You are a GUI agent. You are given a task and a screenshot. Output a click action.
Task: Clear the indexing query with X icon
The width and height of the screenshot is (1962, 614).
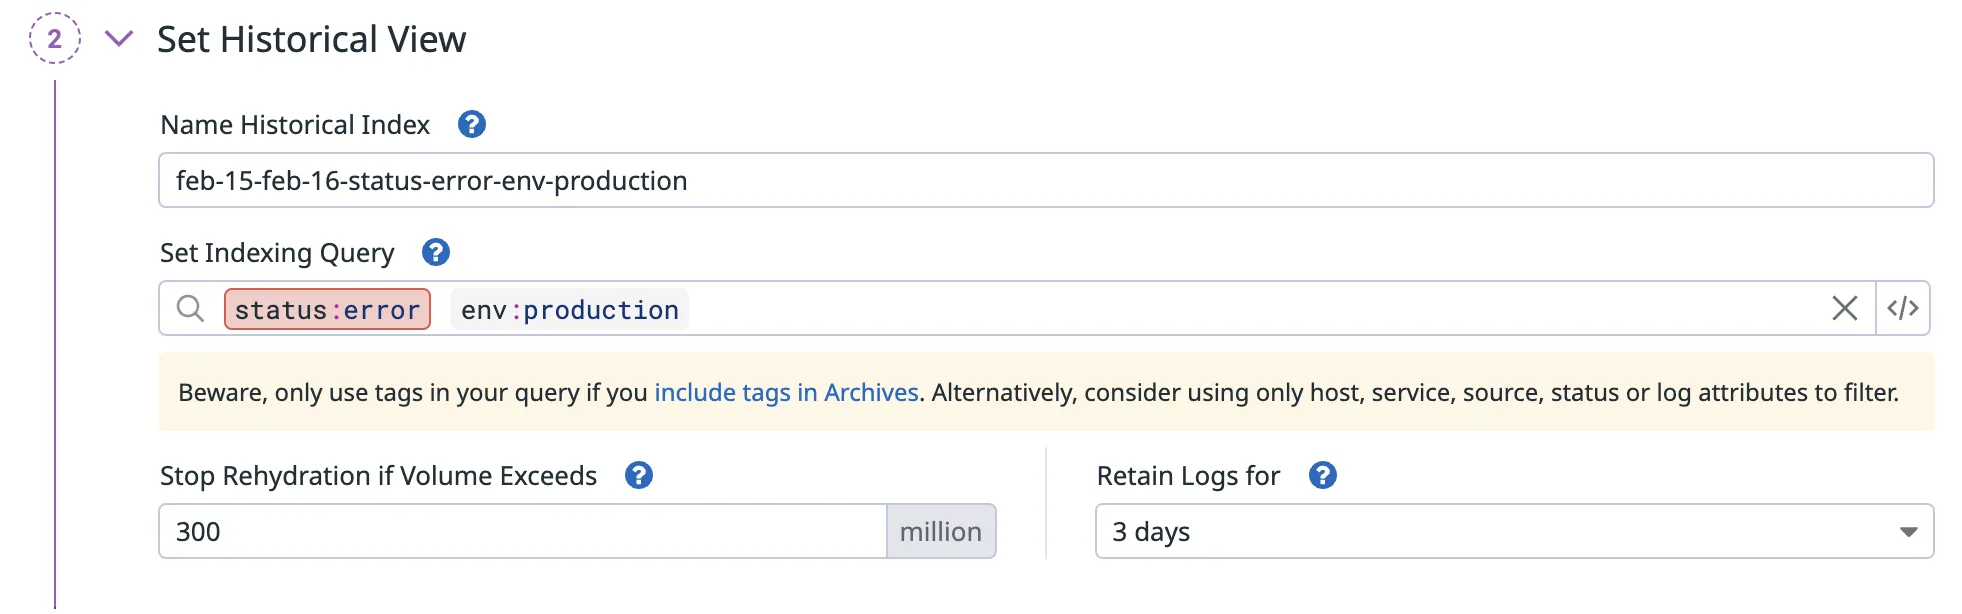pyautogui.click(x=1844, y=309)
